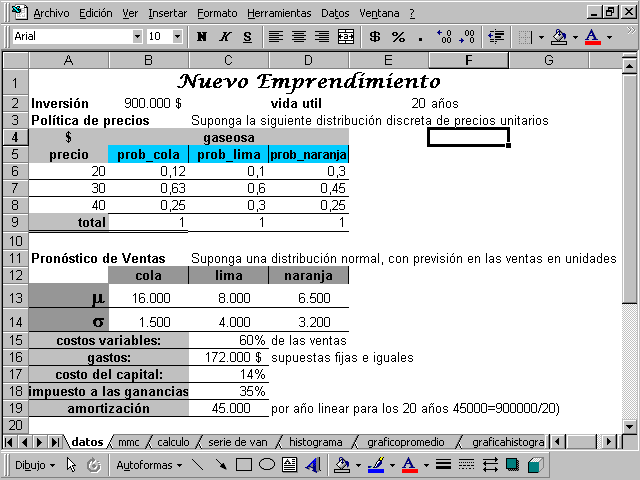Click the 3D effect icon
Screen dimensions: 640x480
[536, 465]
